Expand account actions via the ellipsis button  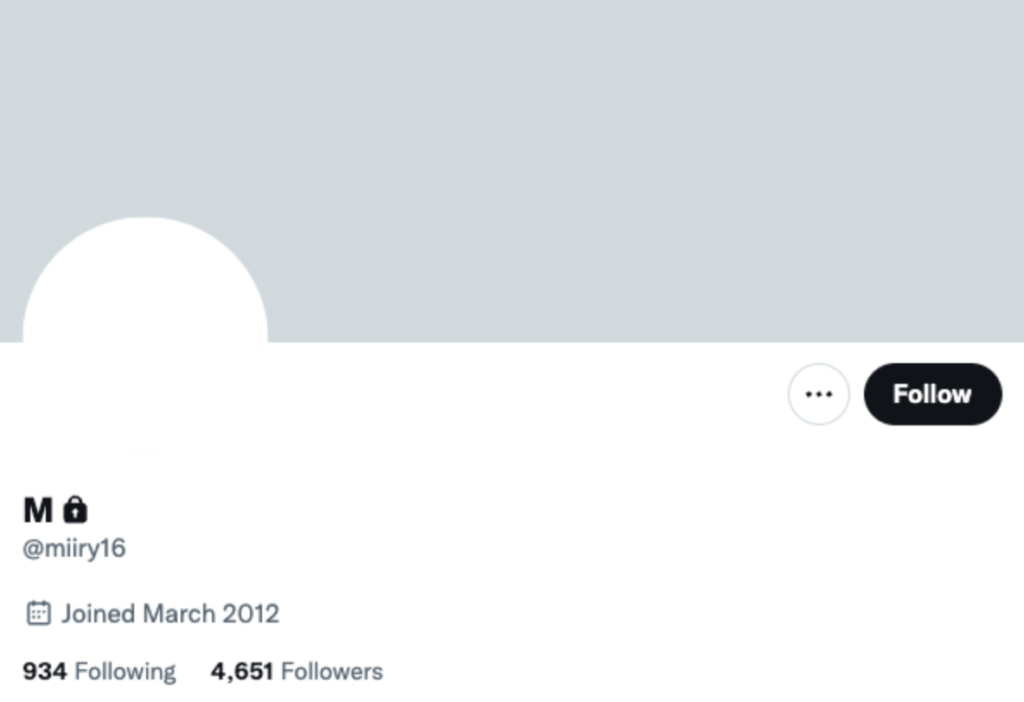click(x=818, y=394)
